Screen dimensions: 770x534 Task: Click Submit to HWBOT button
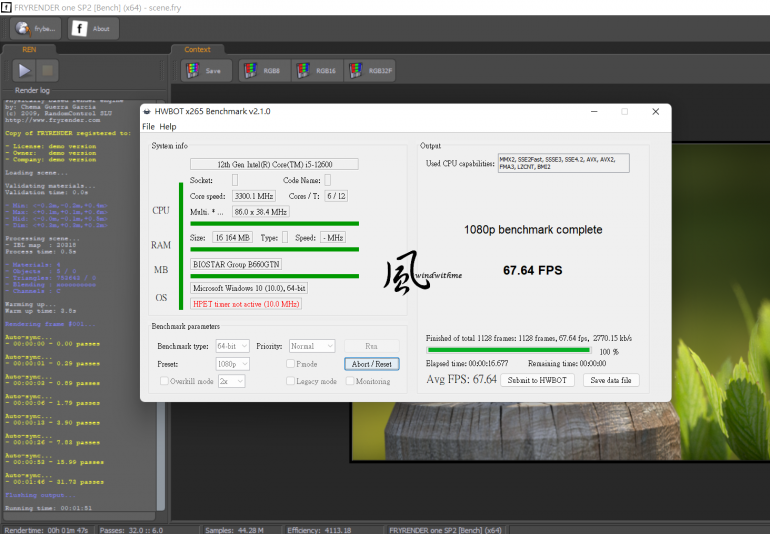pos(537,380)
